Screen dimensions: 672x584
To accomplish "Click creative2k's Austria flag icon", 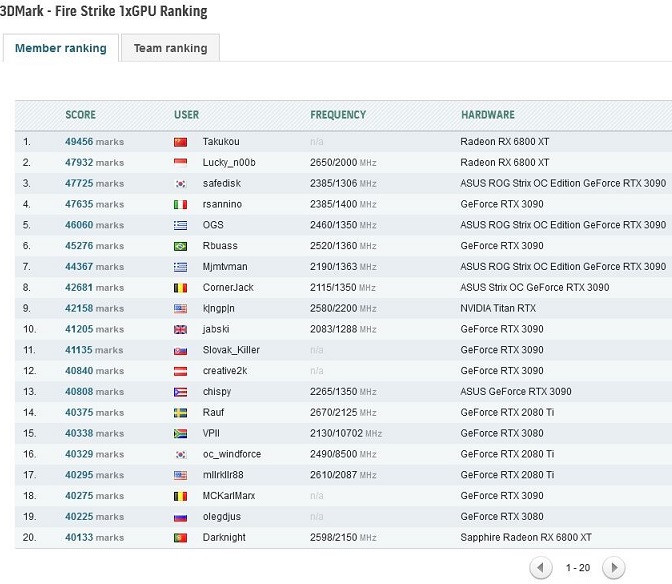I will pyautogui.click(x=180, y=371).
